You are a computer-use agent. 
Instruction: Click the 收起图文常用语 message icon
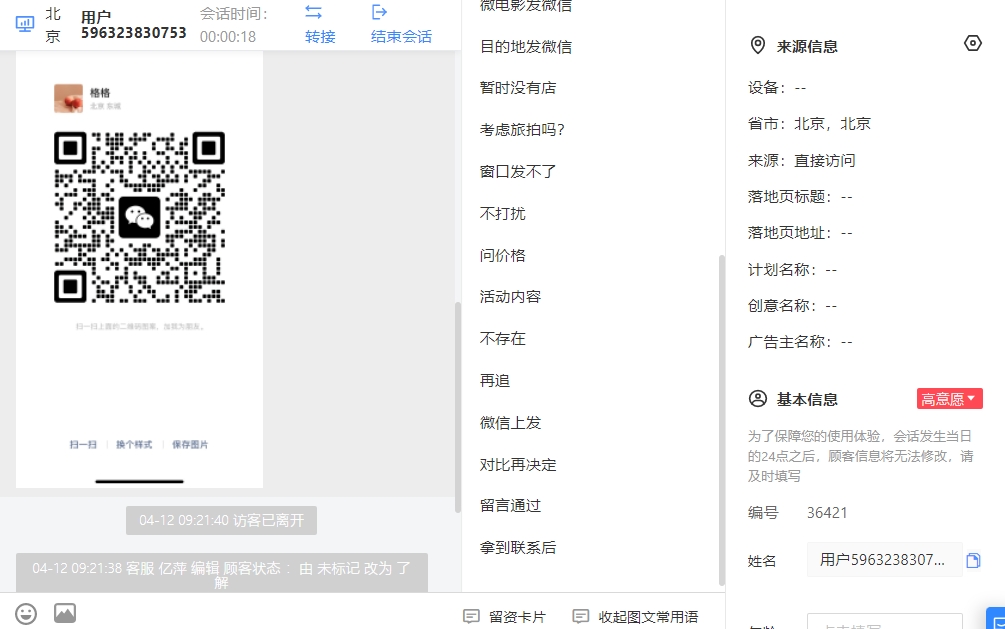[581, 617]
